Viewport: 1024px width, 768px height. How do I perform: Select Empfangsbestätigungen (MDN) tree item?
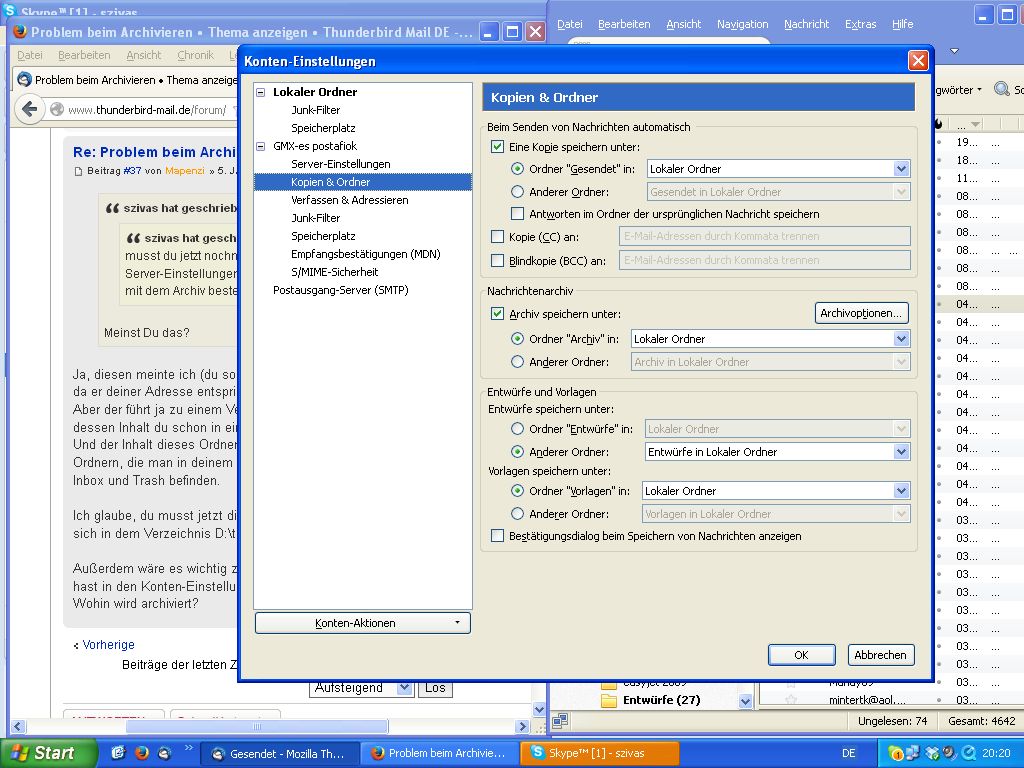click(x=366, y=254)
